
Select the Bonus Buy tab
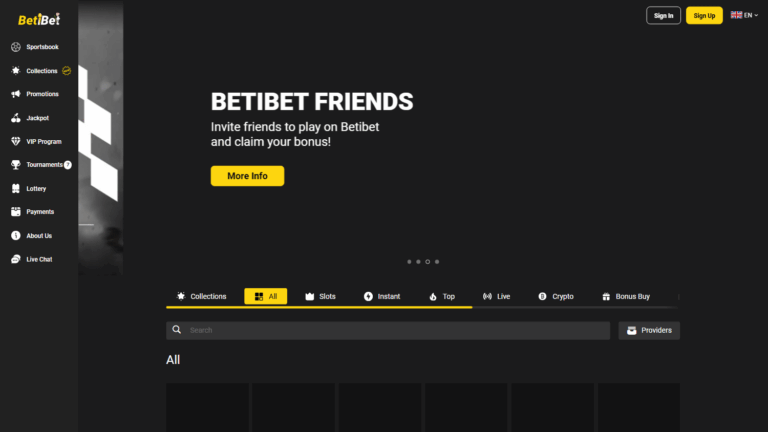(x=626, y=297)
